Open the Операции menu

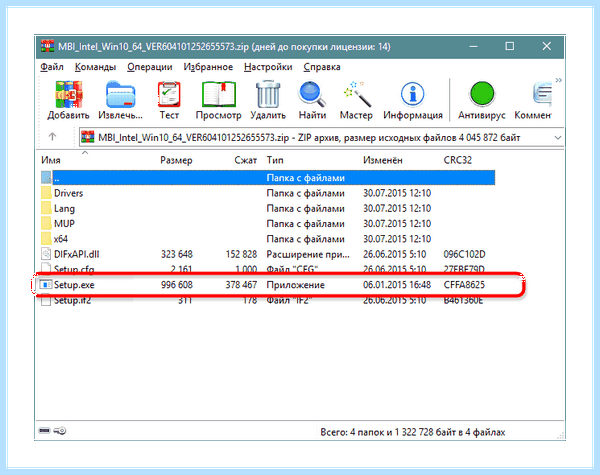pos(150,67)
